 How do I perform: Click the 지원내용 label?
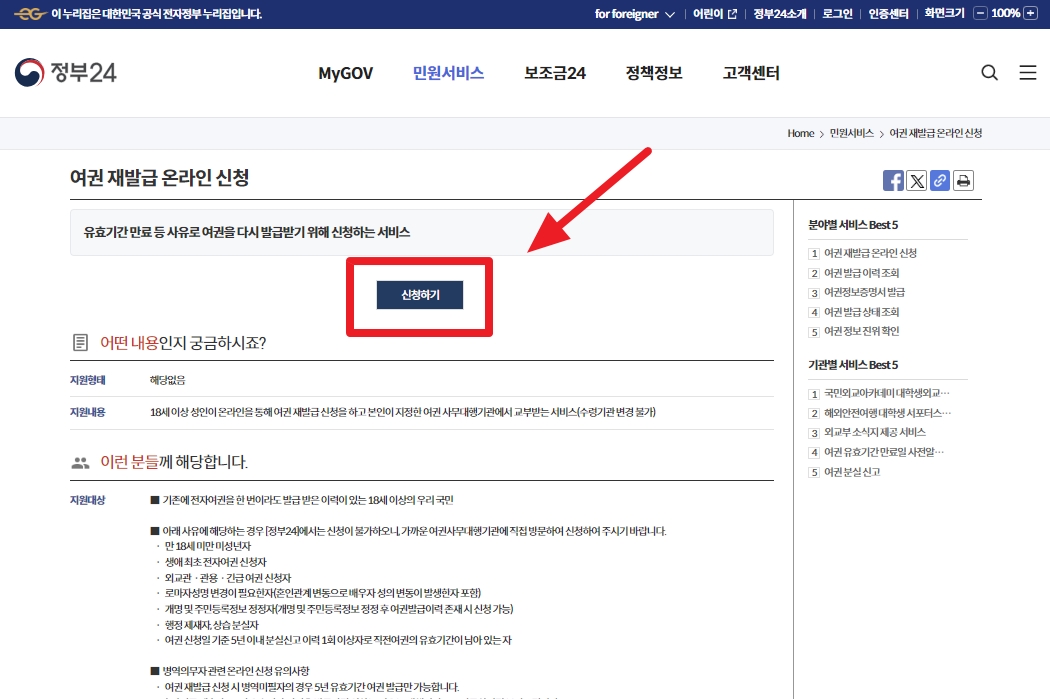point(88,412)
